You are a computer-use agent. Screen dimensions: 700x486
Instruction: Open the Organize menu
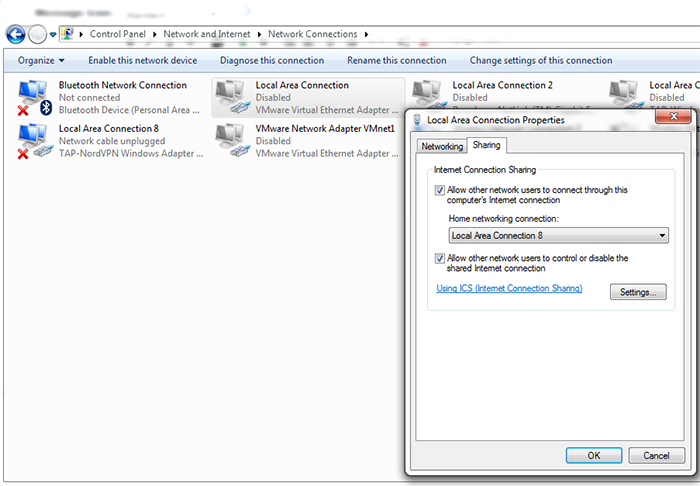[x=41, y=60]
